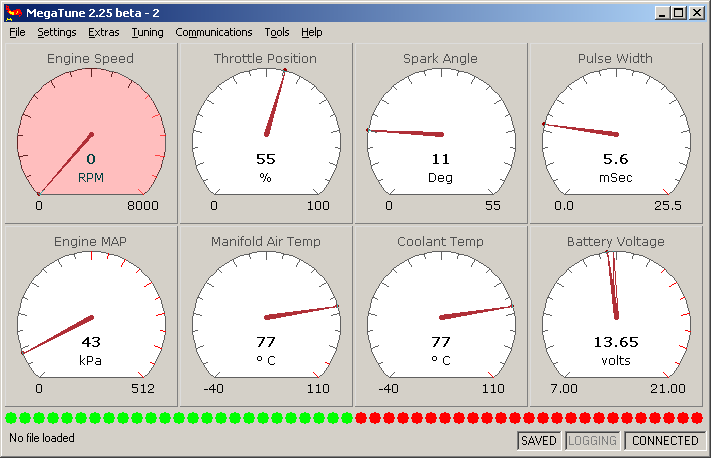The image size is (711, 458).
Task: Maximize the MegaTune window
Action: click(x=679, y=13)
